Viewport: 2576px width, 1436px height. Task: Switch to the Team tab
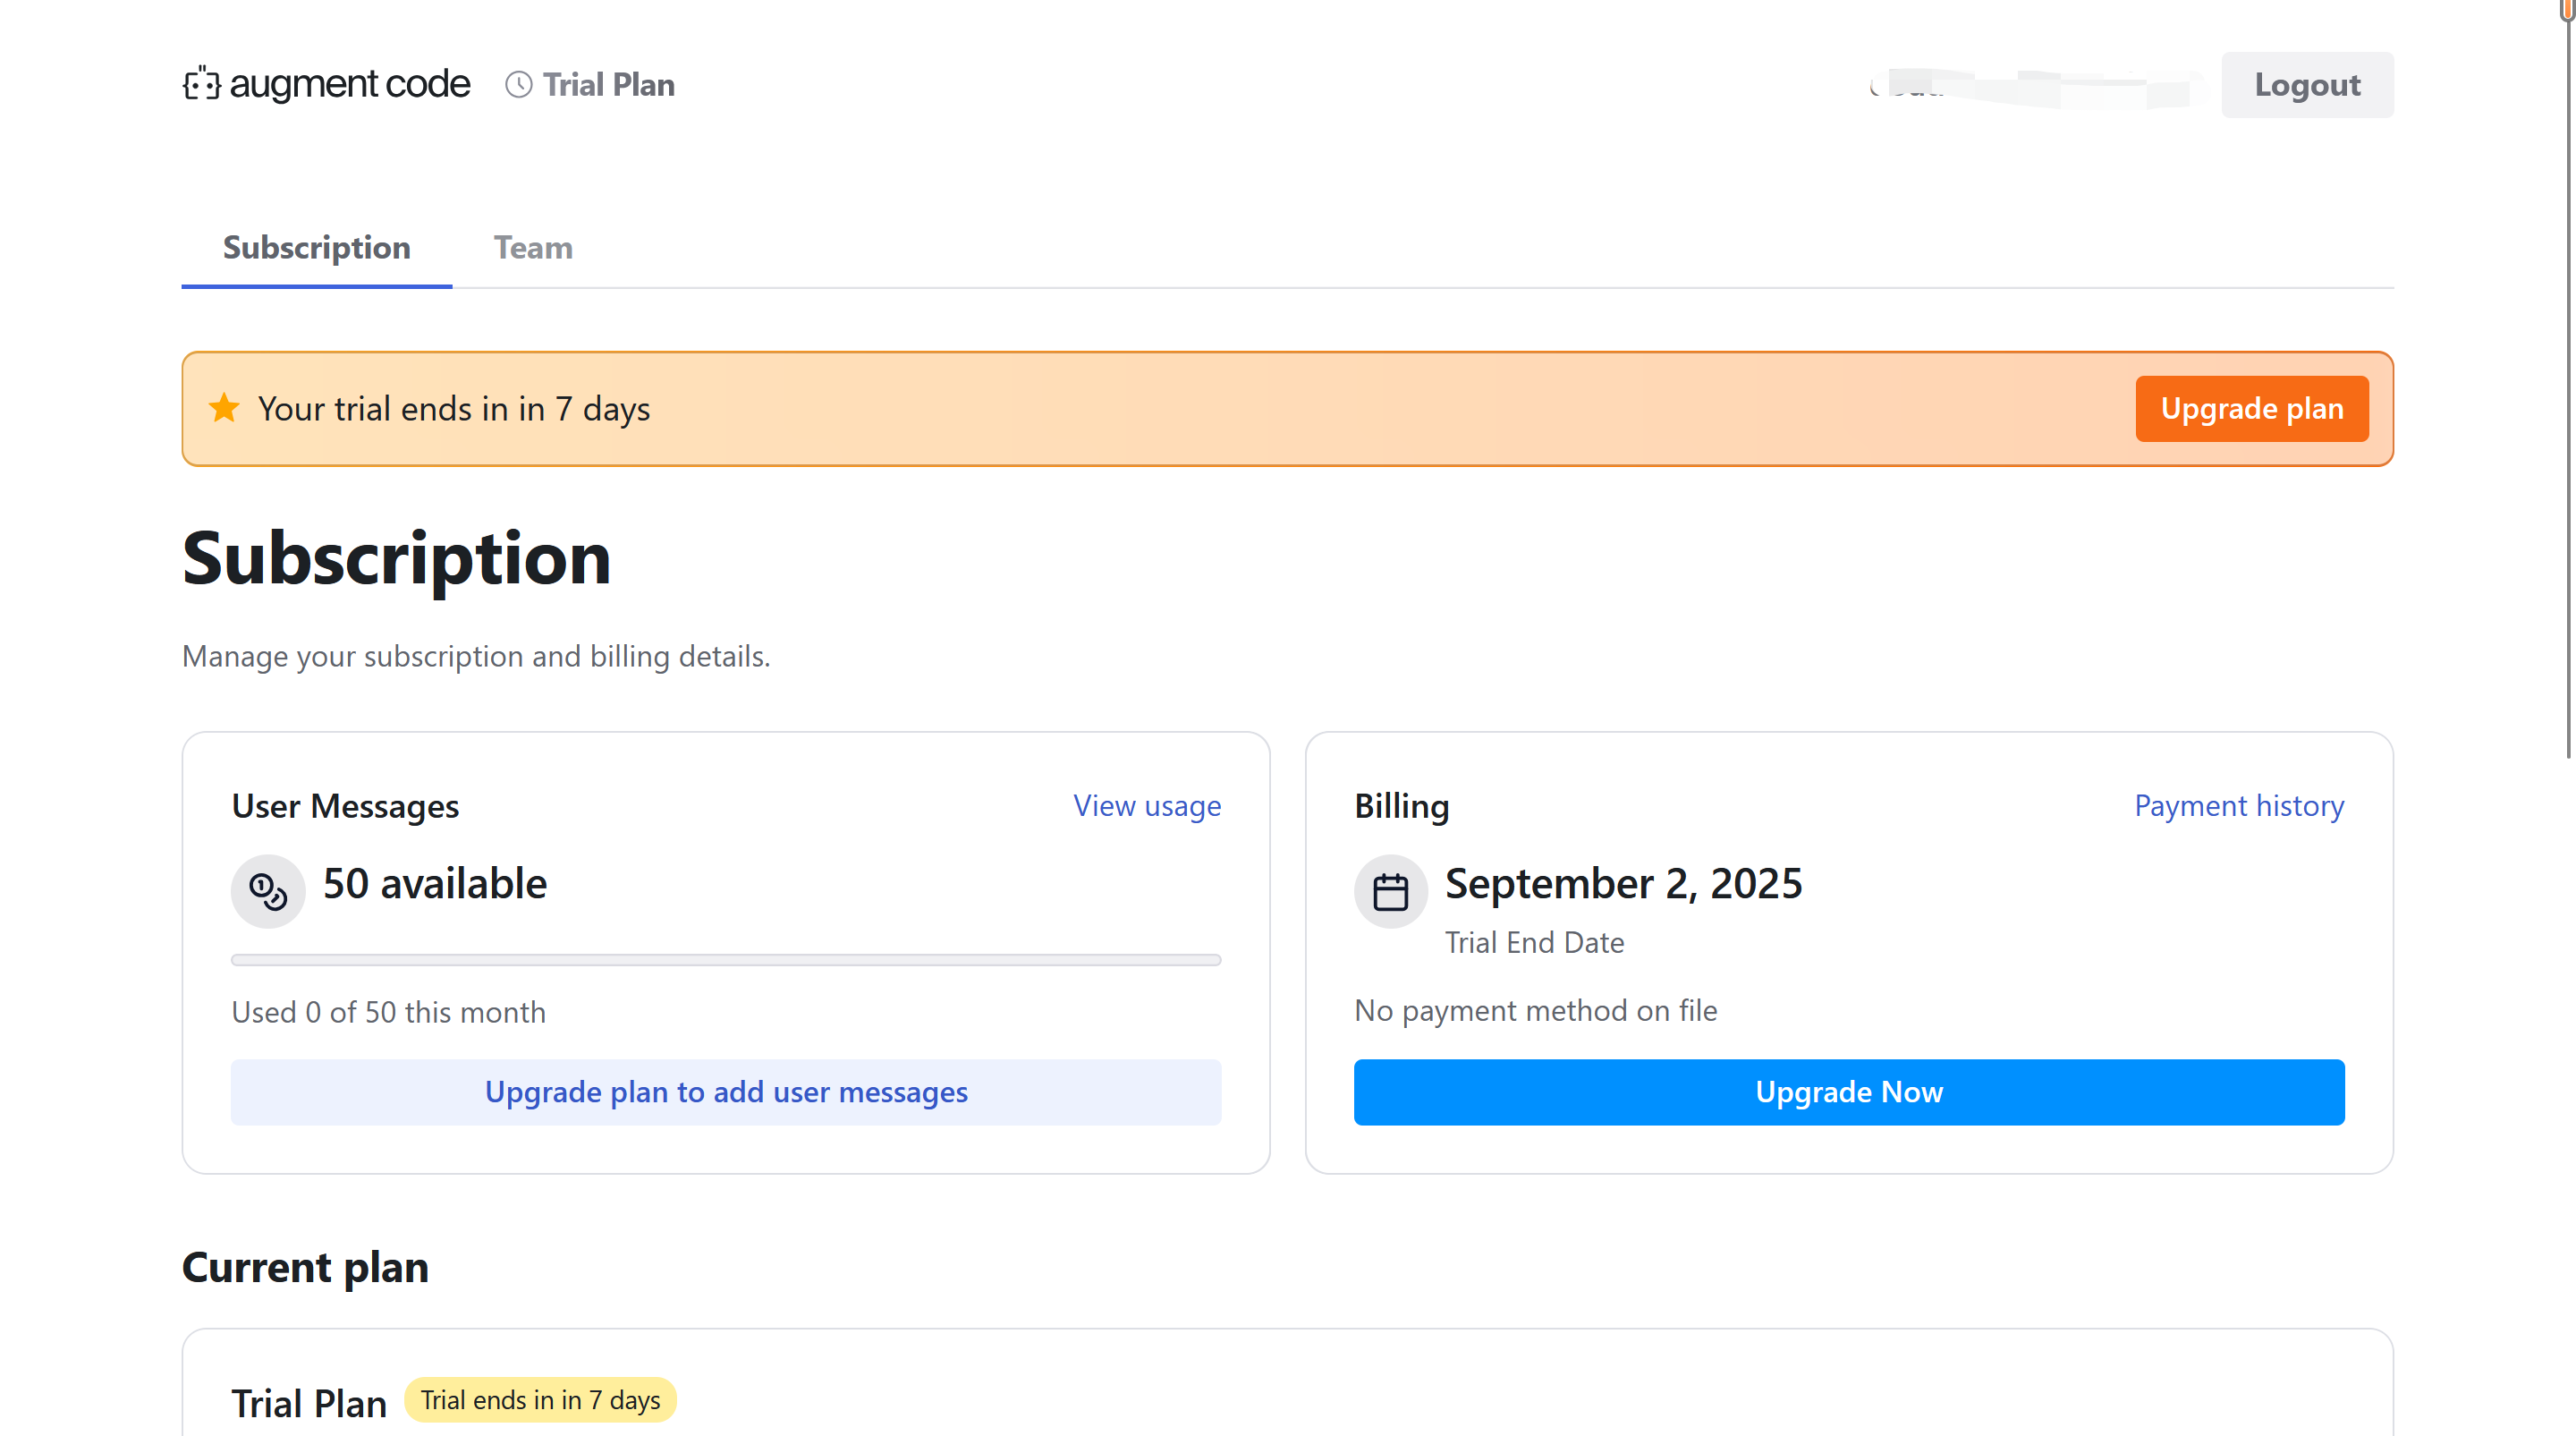(533, 247)
